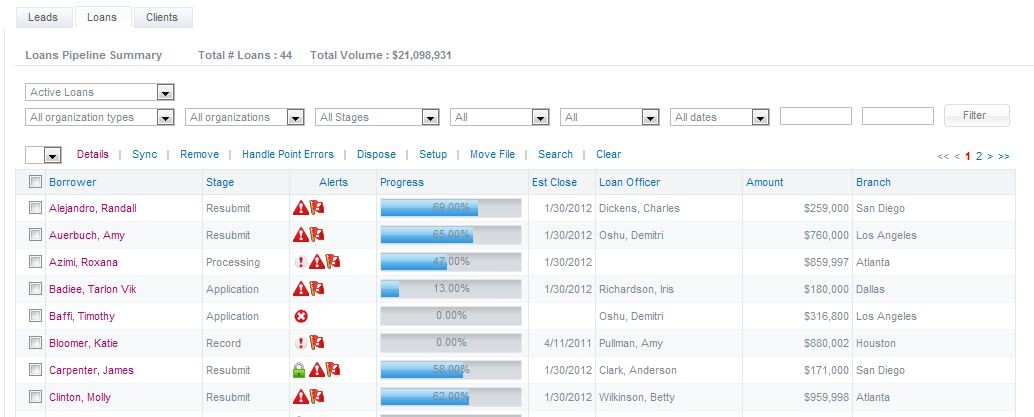This screenshot has height=417, width=1034.
Task: Open the Active Loans dropdown
Action: pos(100,92)
